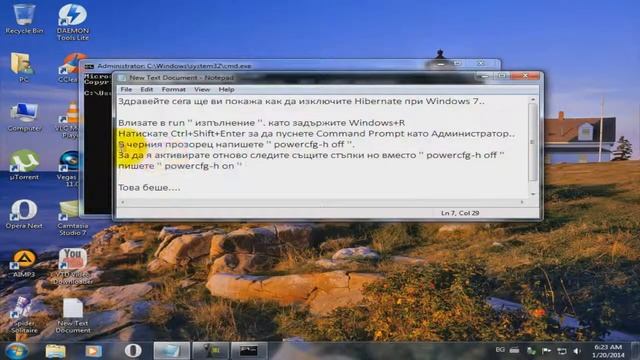Click the network tray icon
640x360 pixels.
coord(562,351)
